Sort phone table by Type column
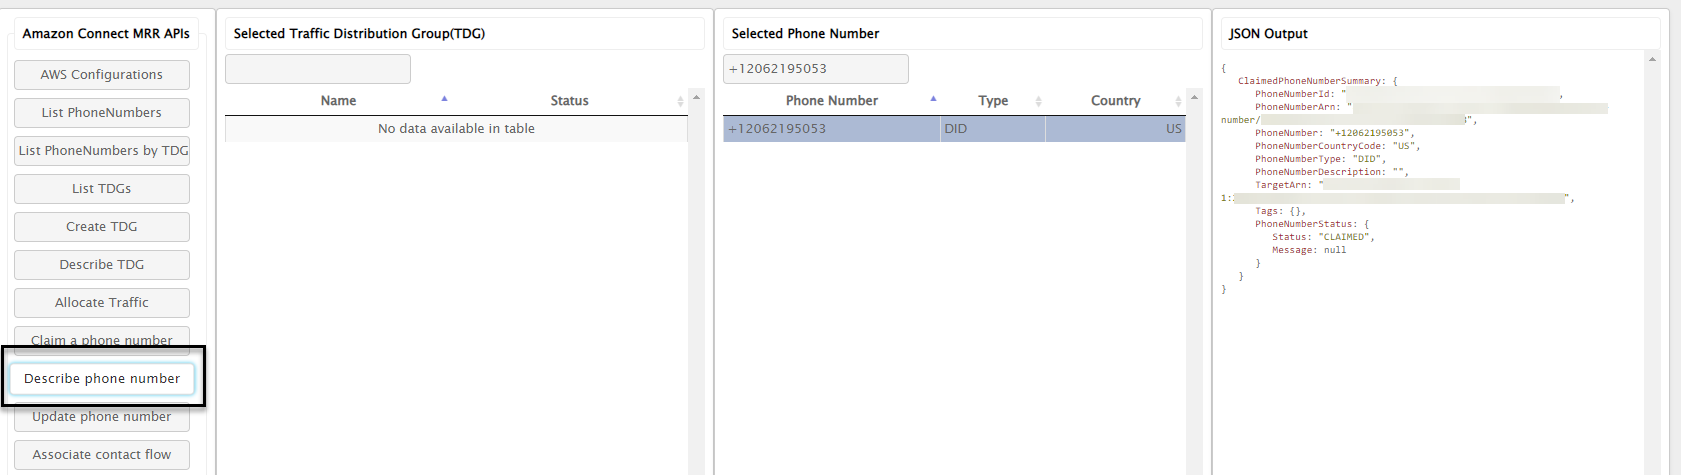This screenshot has height=475, width=1681. coord(993,101)
